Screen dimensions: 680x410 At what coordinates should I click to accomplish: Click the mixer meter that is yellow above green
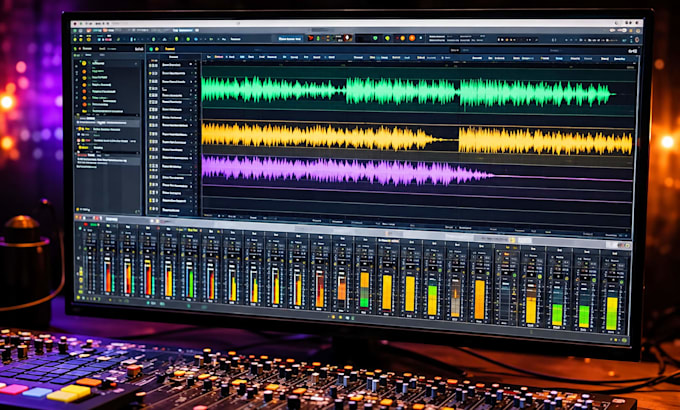(x=364, y=289)
